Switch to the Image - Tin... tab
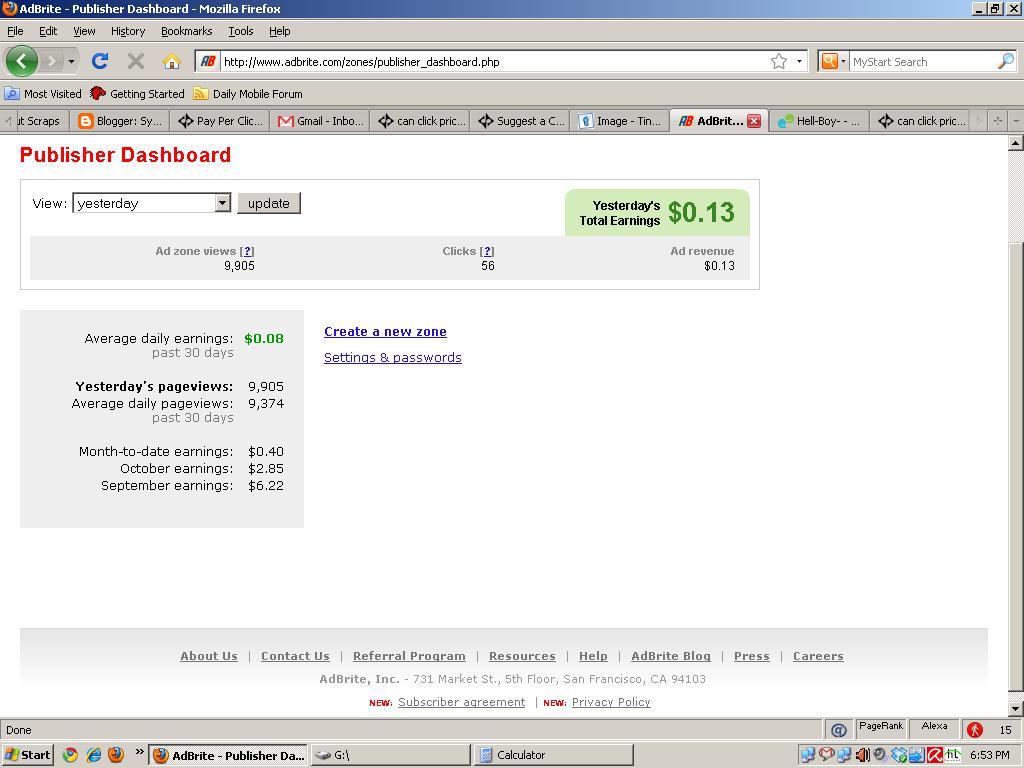 click(x=620, y=121)
